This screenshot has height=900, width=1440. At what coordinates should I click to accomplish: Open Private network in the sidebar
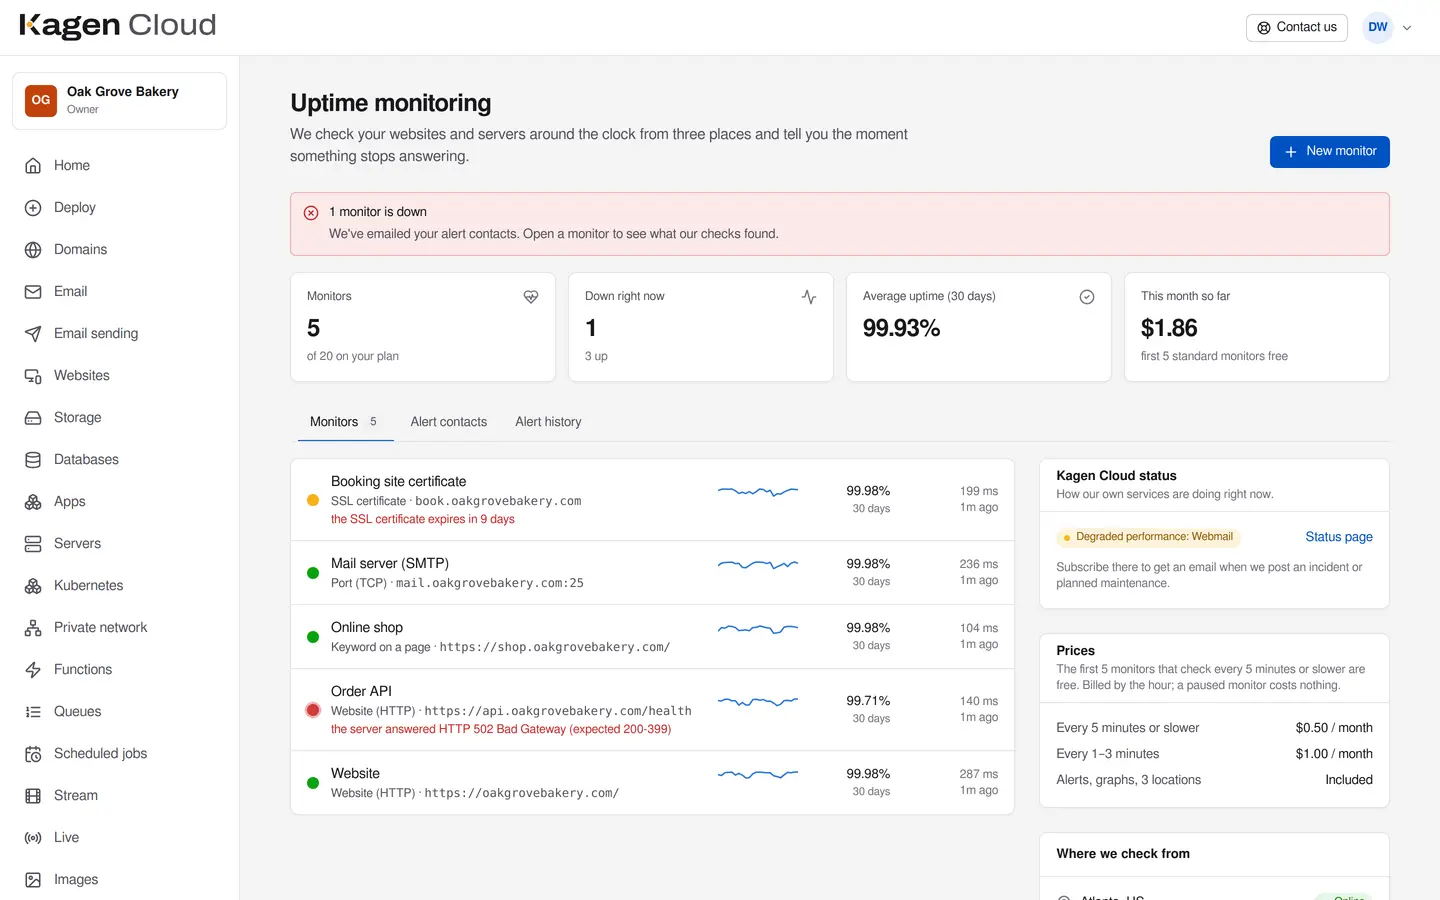tap(120, 628)
